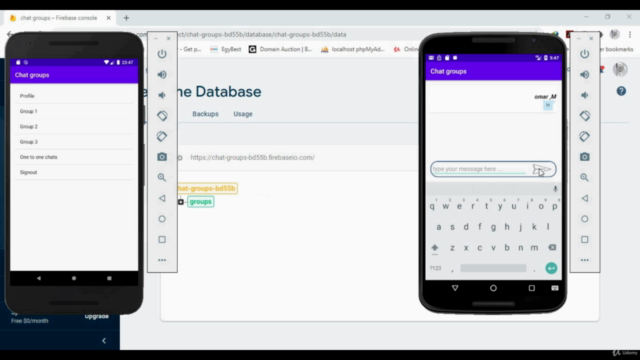The image size is (640, 360).
Task: Open Firebase help question mark icon
Action: click(x=621, y=91)
